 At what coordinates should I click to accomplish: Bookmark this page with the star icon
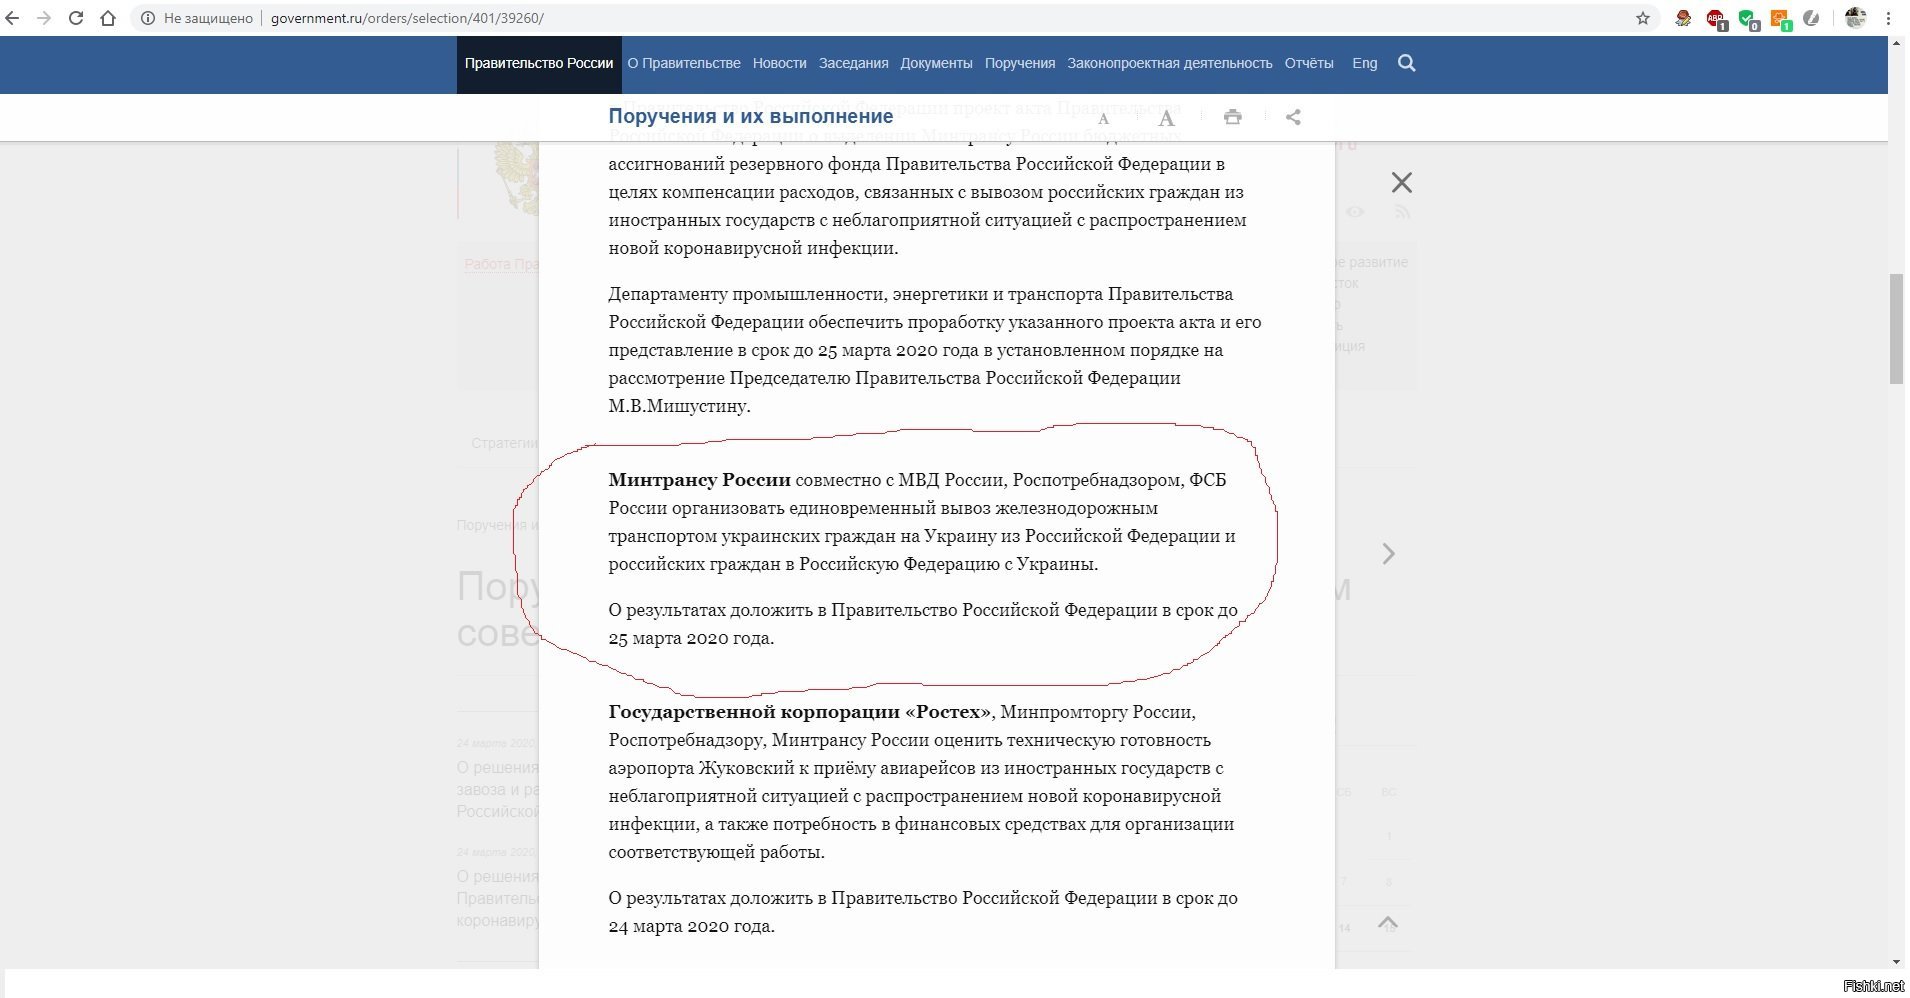1643,18
